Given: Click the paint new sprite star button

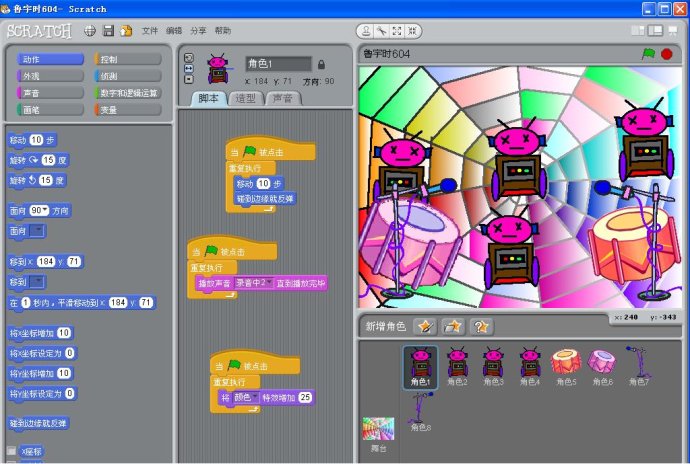Looking at the screenshot, I should click(x=425, y=326).
